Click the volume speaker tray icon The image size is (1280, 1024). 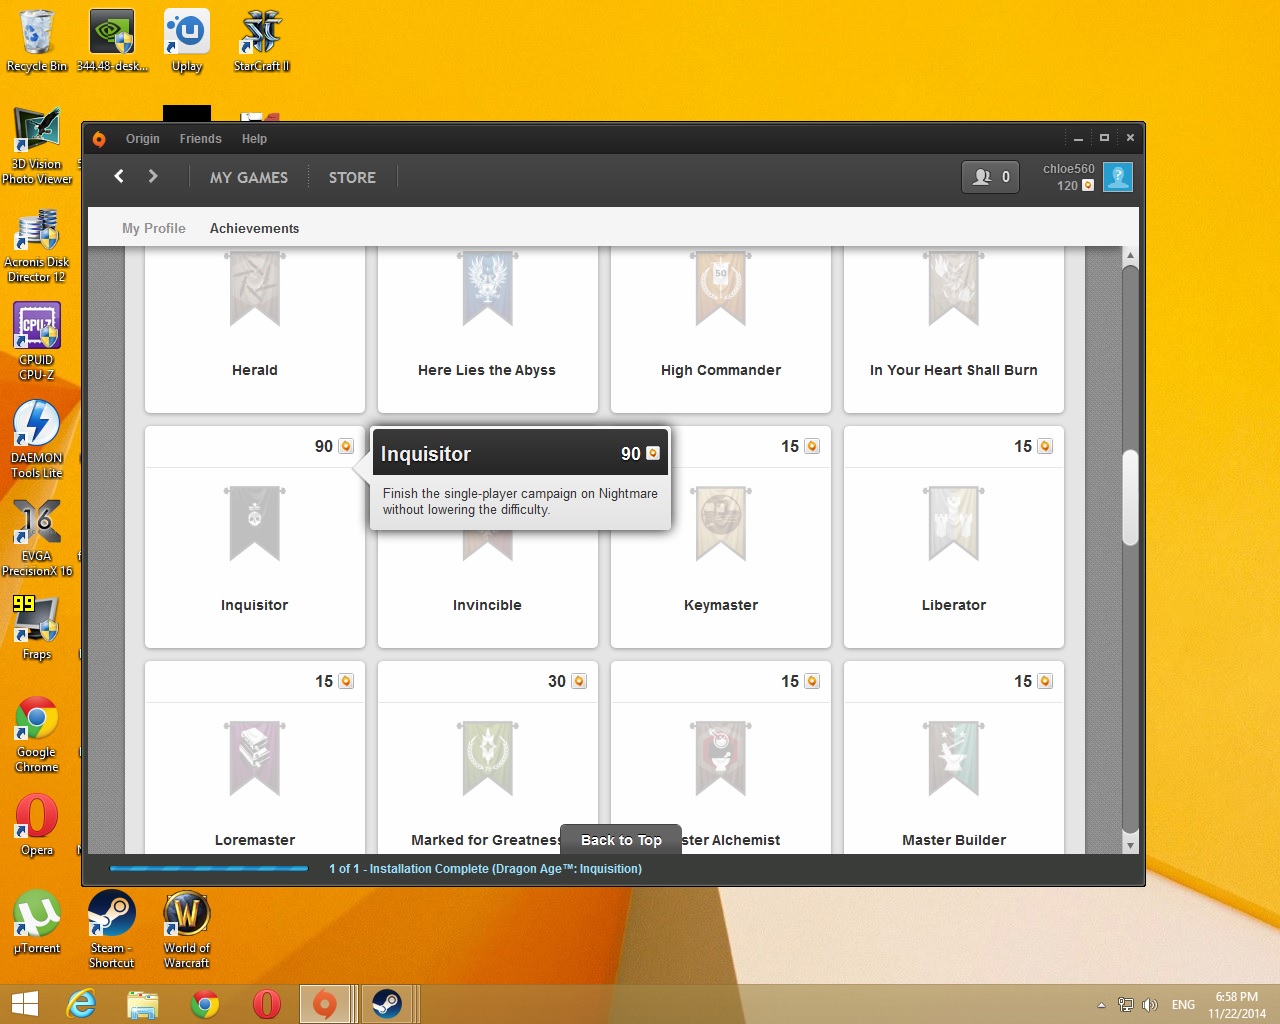[1150, 1005]
